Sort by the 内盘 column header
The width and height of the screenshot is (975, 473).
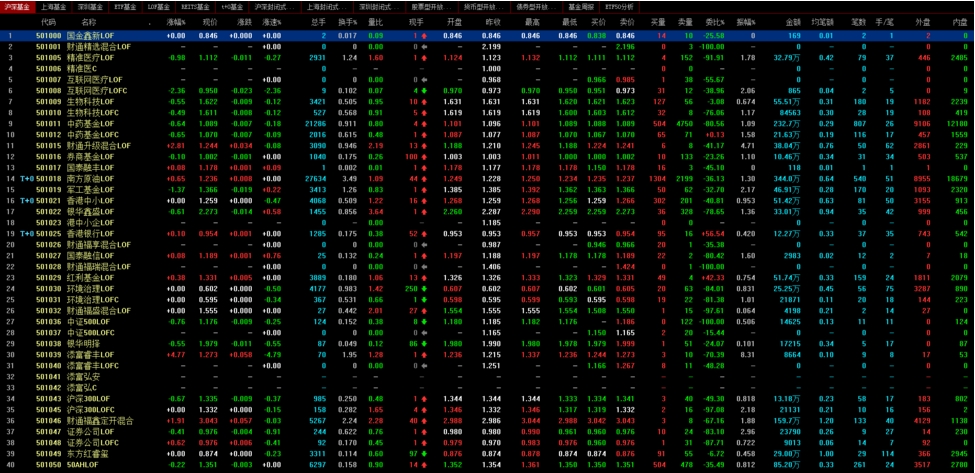point(959,23)
